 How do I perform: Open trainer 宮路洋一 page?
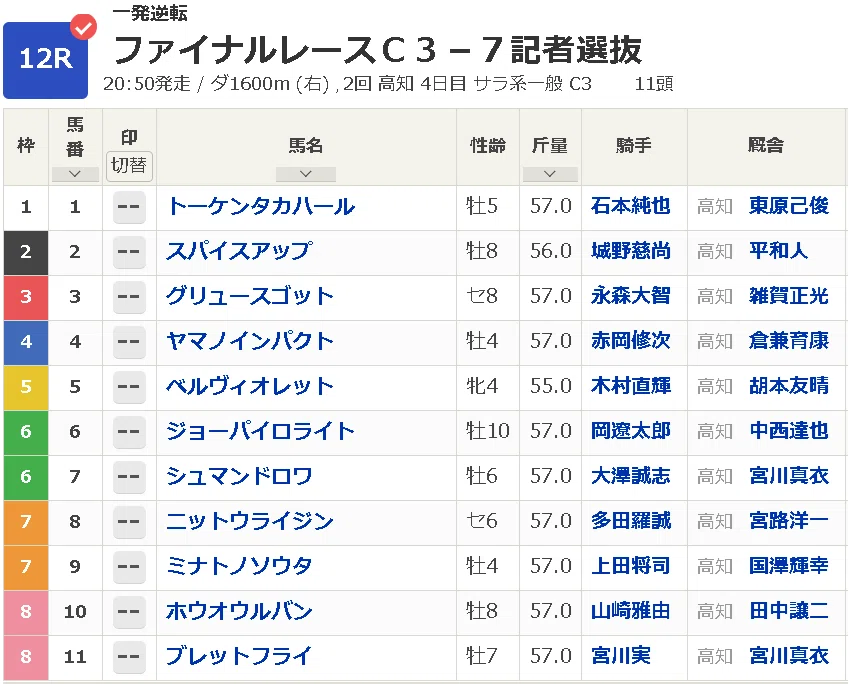pyautogui.click(x=789, y=521)
